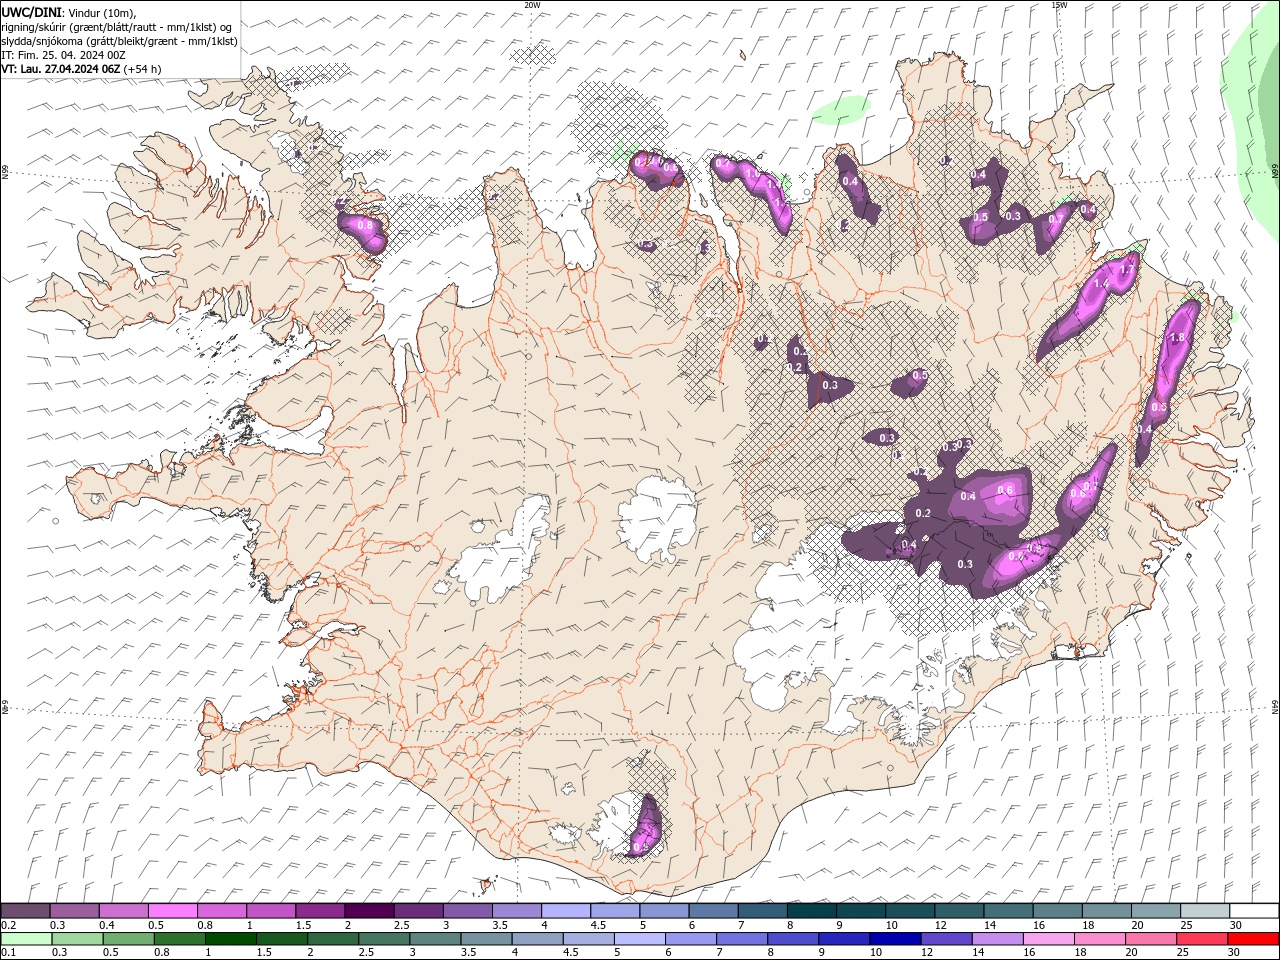Click the '30' label in the lower legend
This screenshot has height=960, width=1280.
[x=1233, y=953]
